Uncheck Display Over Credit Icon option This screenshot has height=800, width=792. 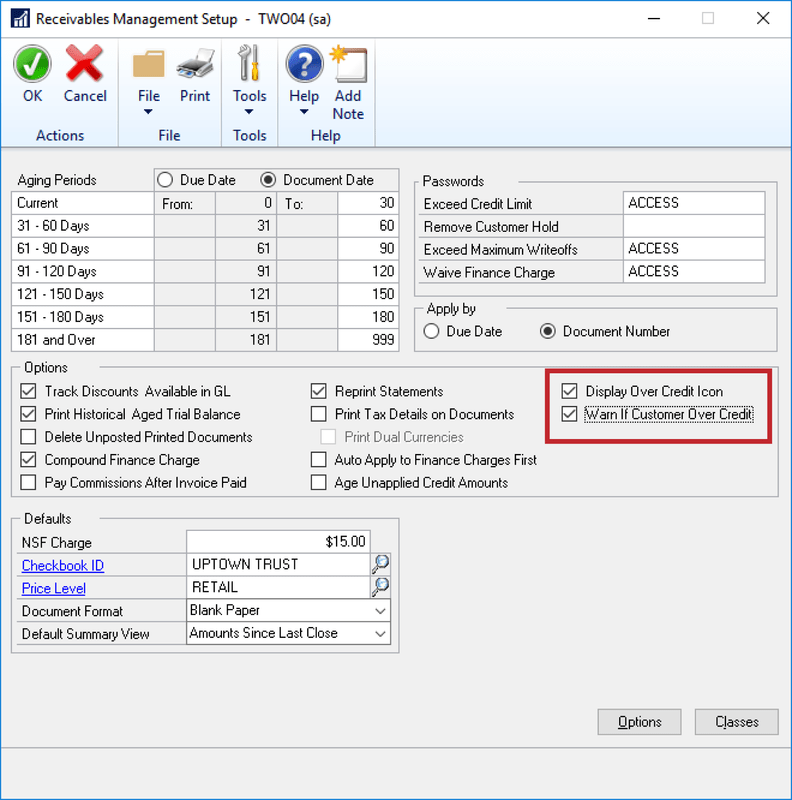(x=570, y=391)
